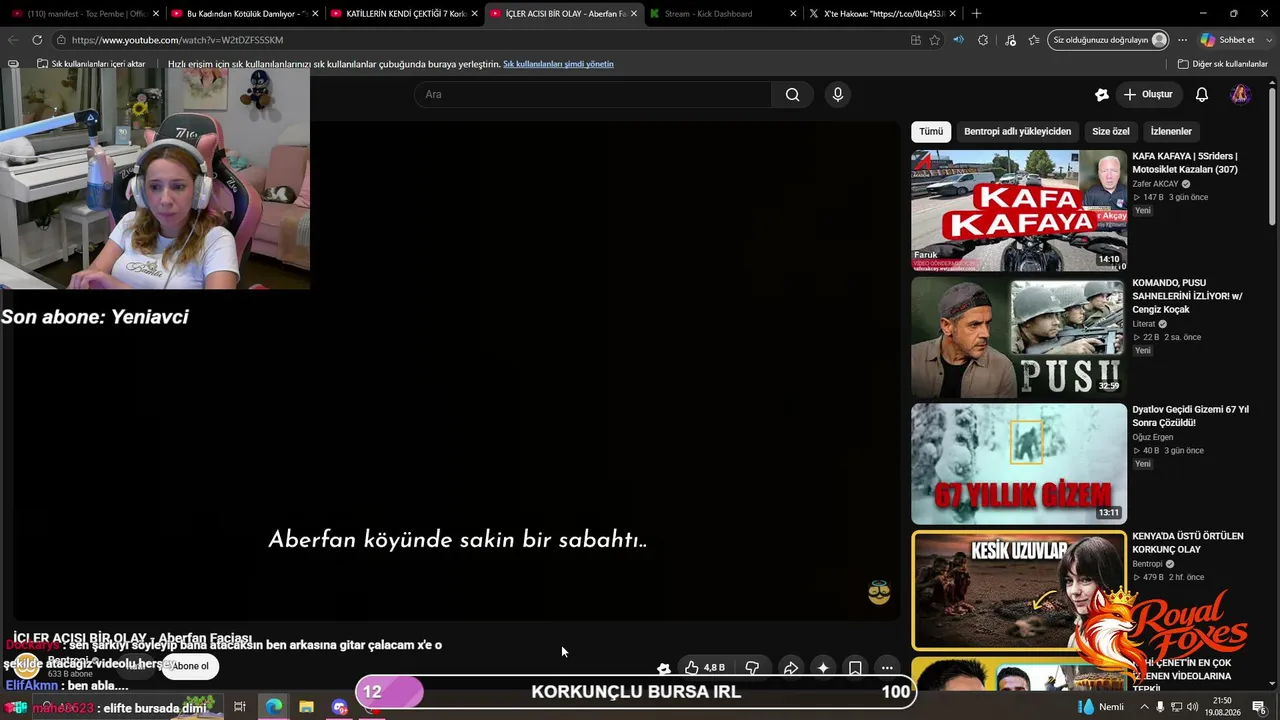Click the taskbar clock showing 21:50
The height and width of the screenshot is (720, 1280).
(1222, 707)
